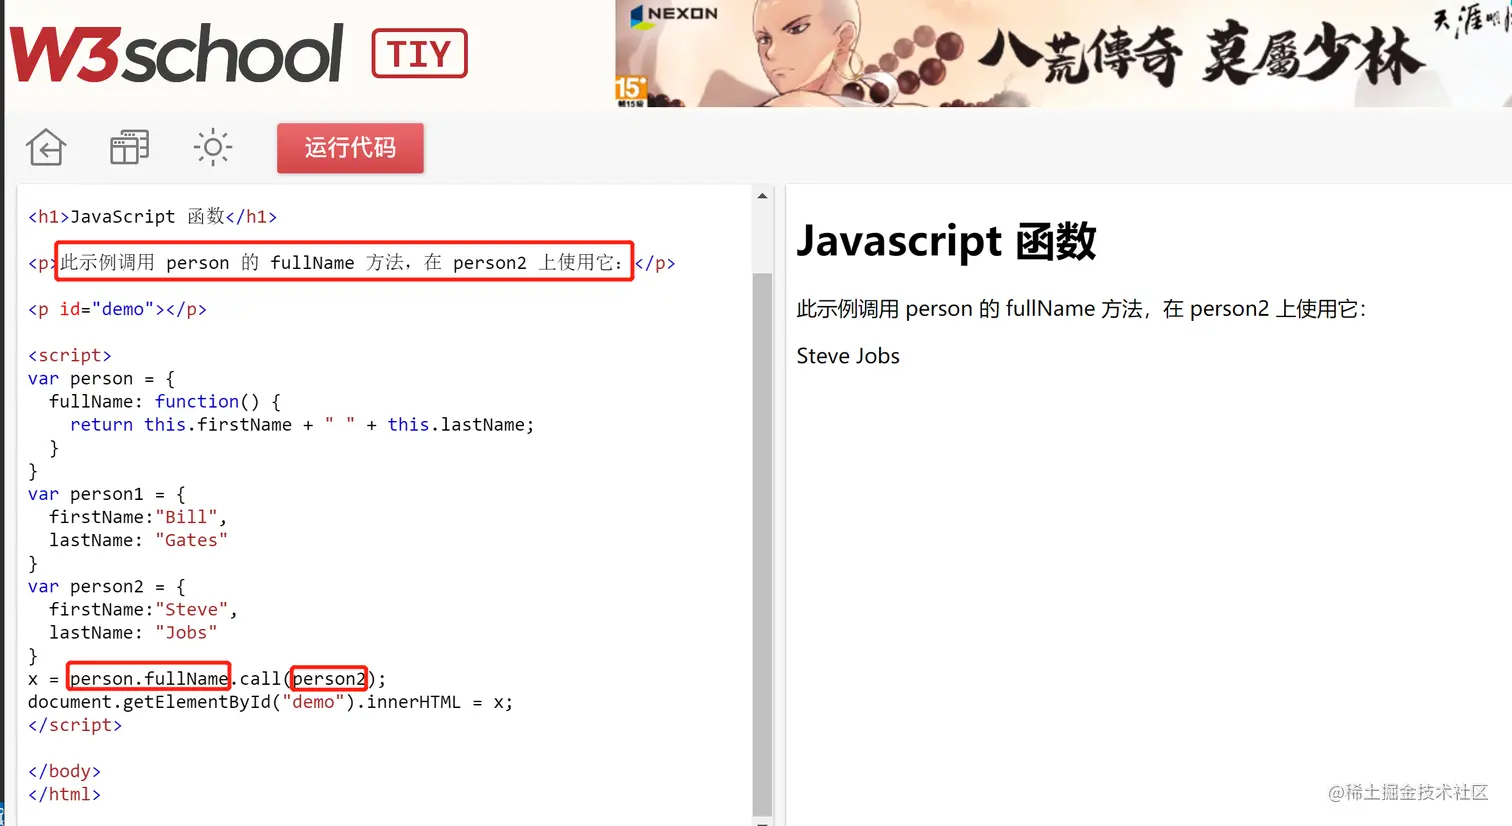
Task: Click the person2 argument in call()
Action: coord(329,679)
